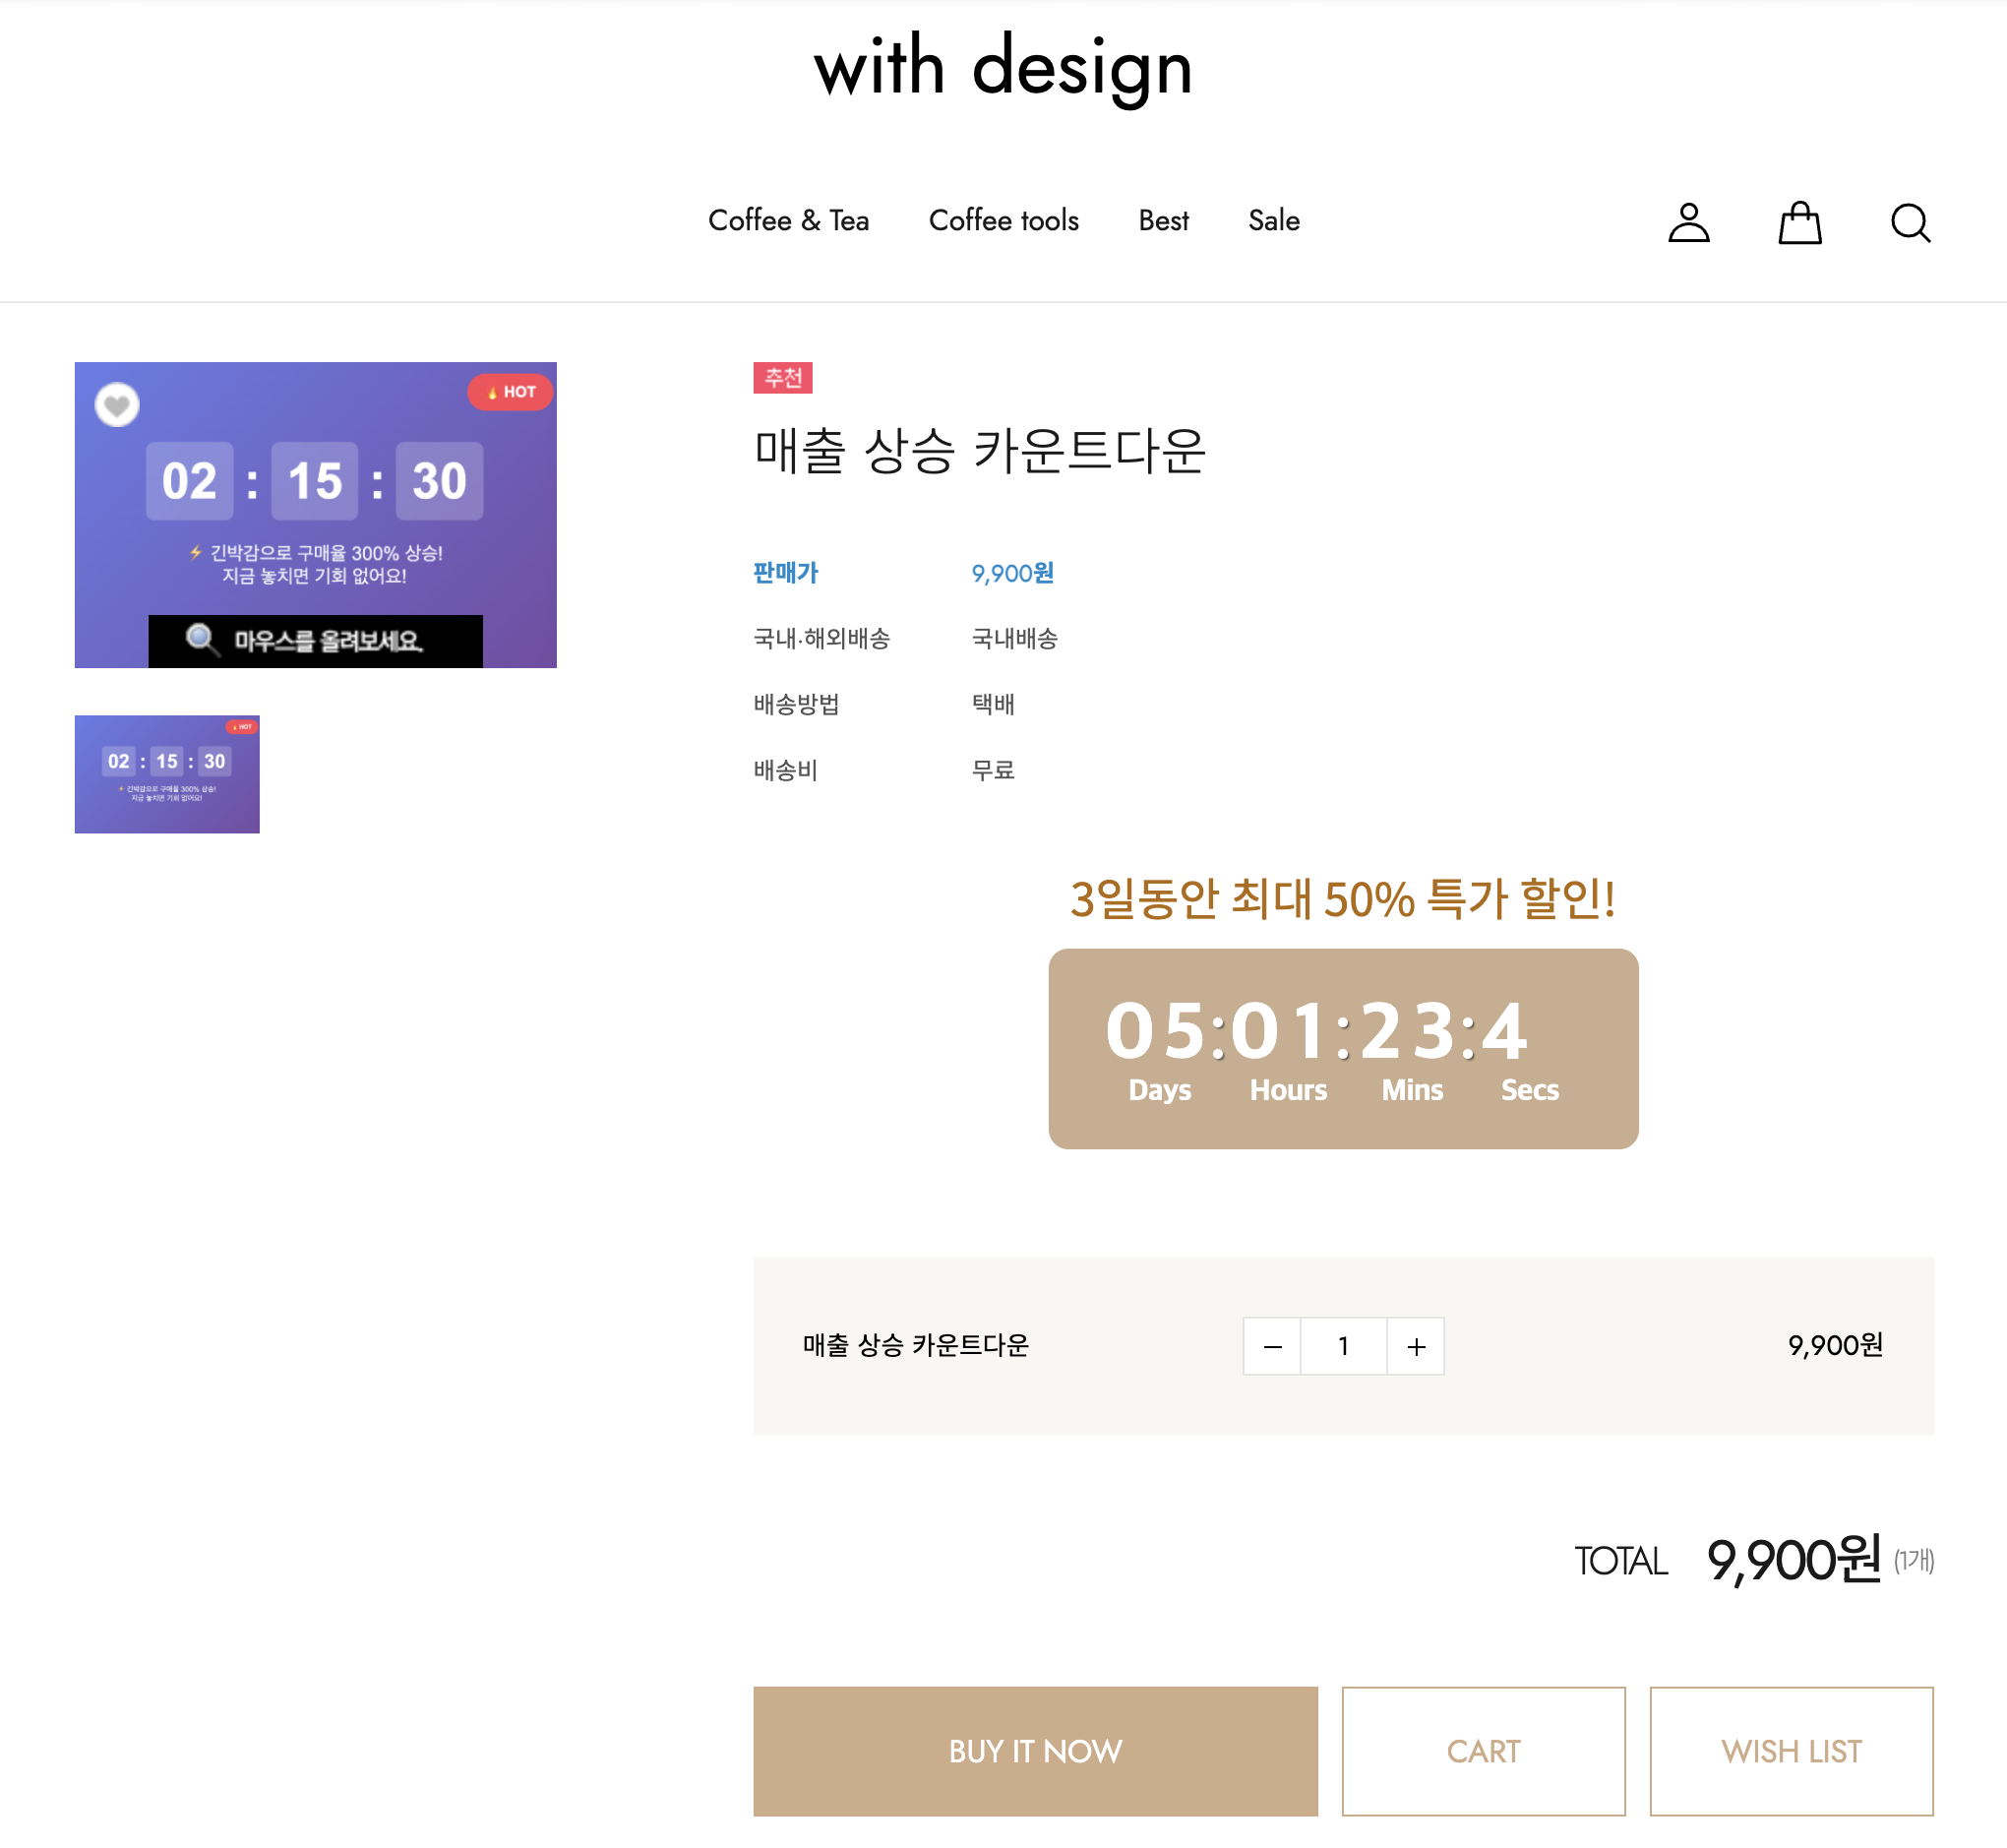Click the beige countdown timer widget
The height and width of the screenshot is (1848, 2007).
1342,1048
